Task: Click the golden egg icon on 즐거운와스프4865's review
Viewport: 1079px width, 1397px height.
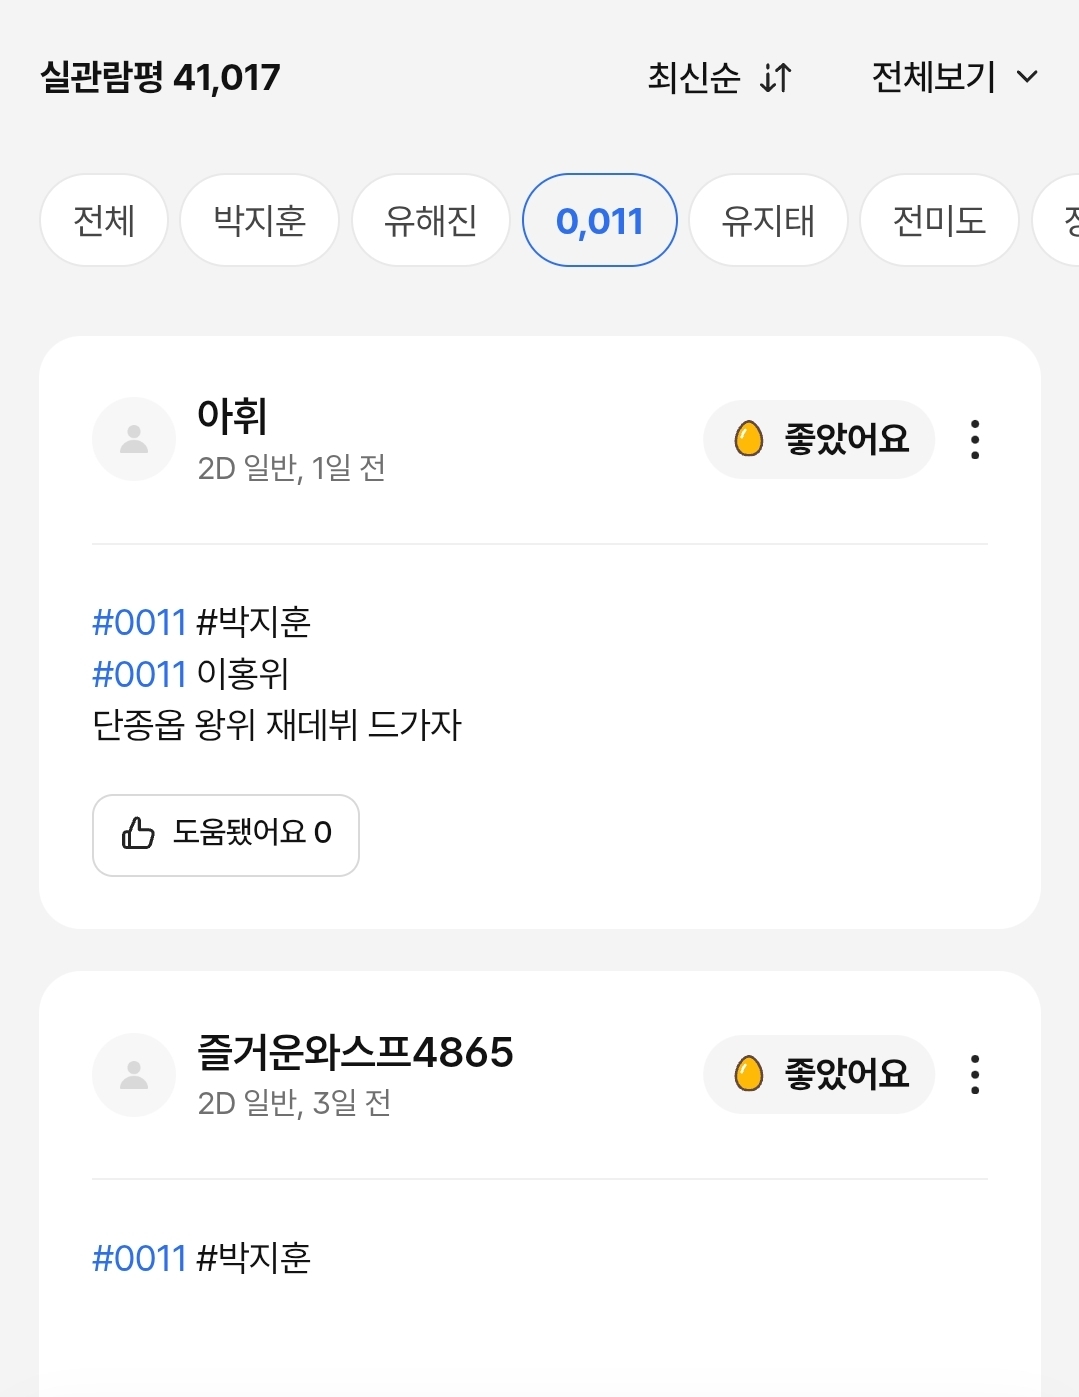Action: point(748,1074)
